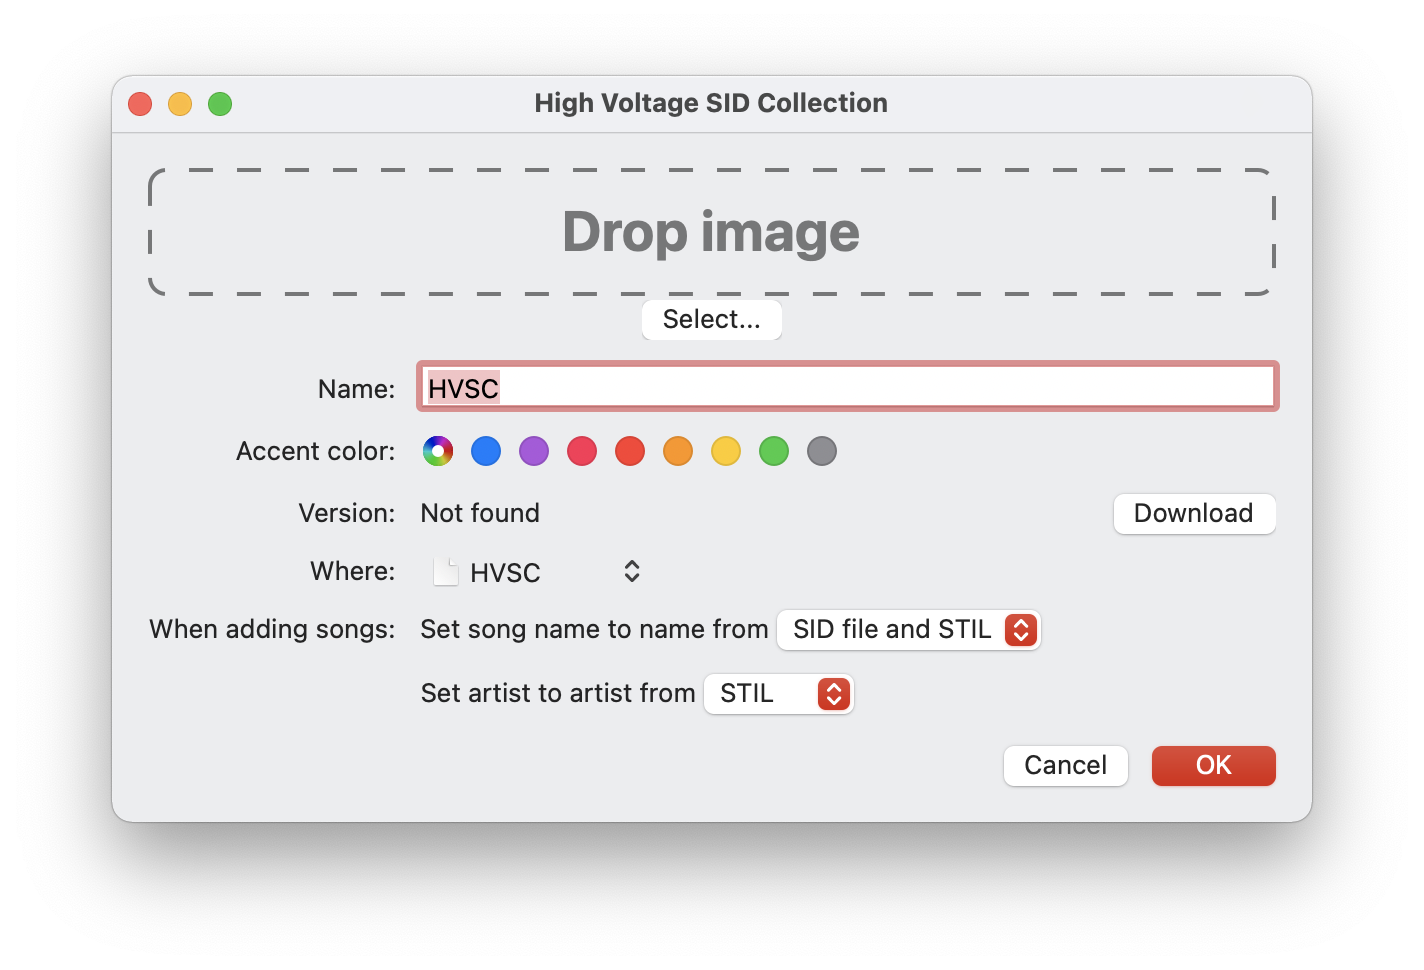
Task: Click the Name text field
Action: coord(848,387)
